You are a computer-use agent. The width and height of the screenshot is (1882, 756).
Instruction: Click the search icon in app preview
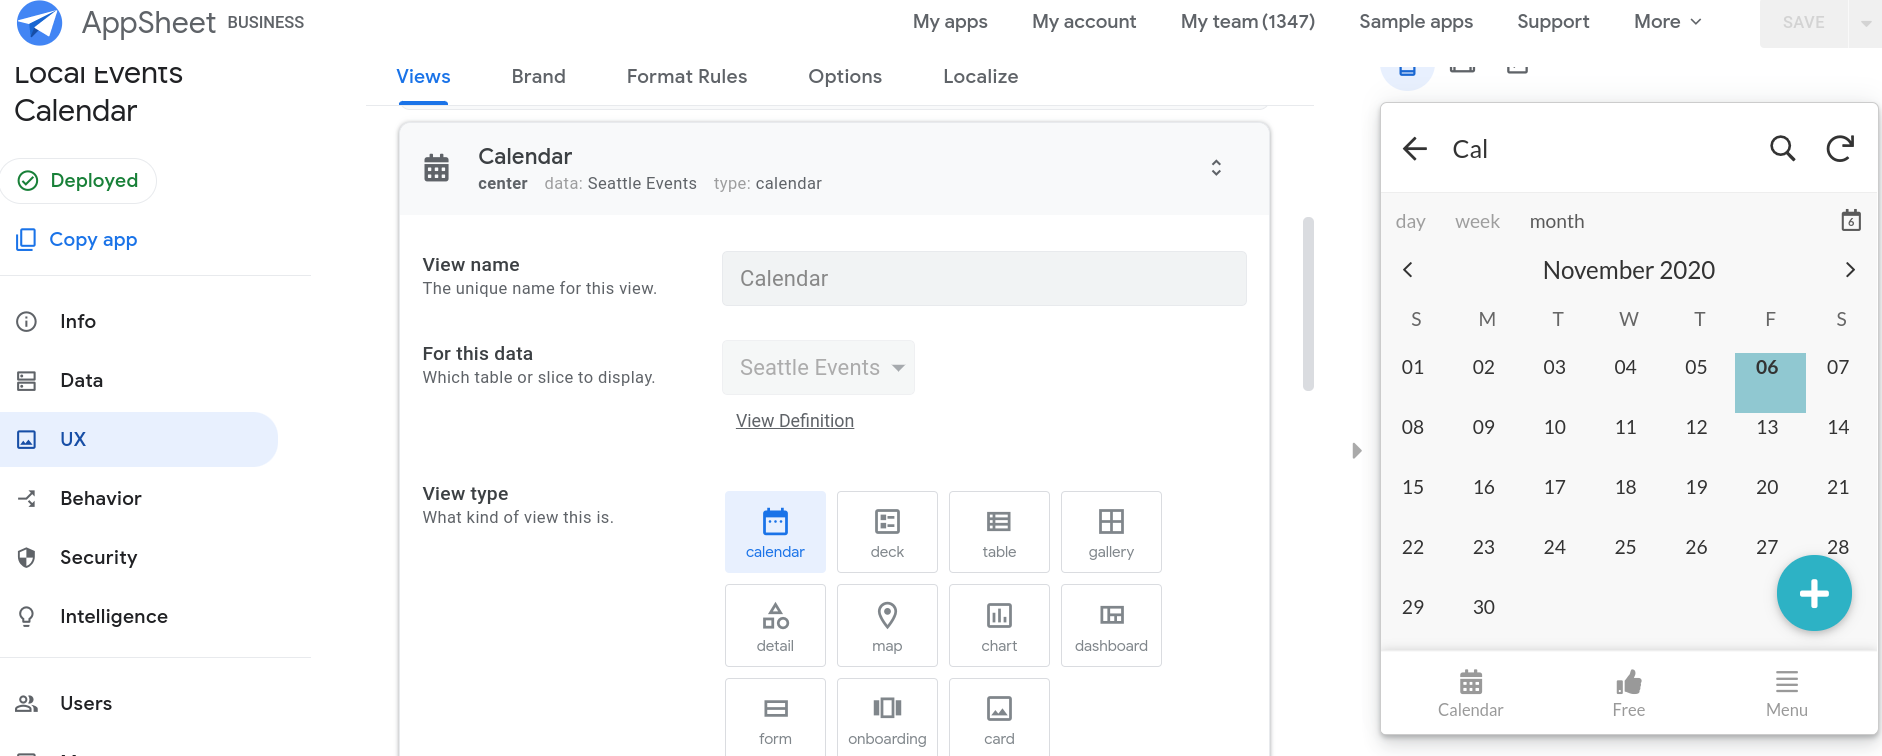(x=1782, y=149)
